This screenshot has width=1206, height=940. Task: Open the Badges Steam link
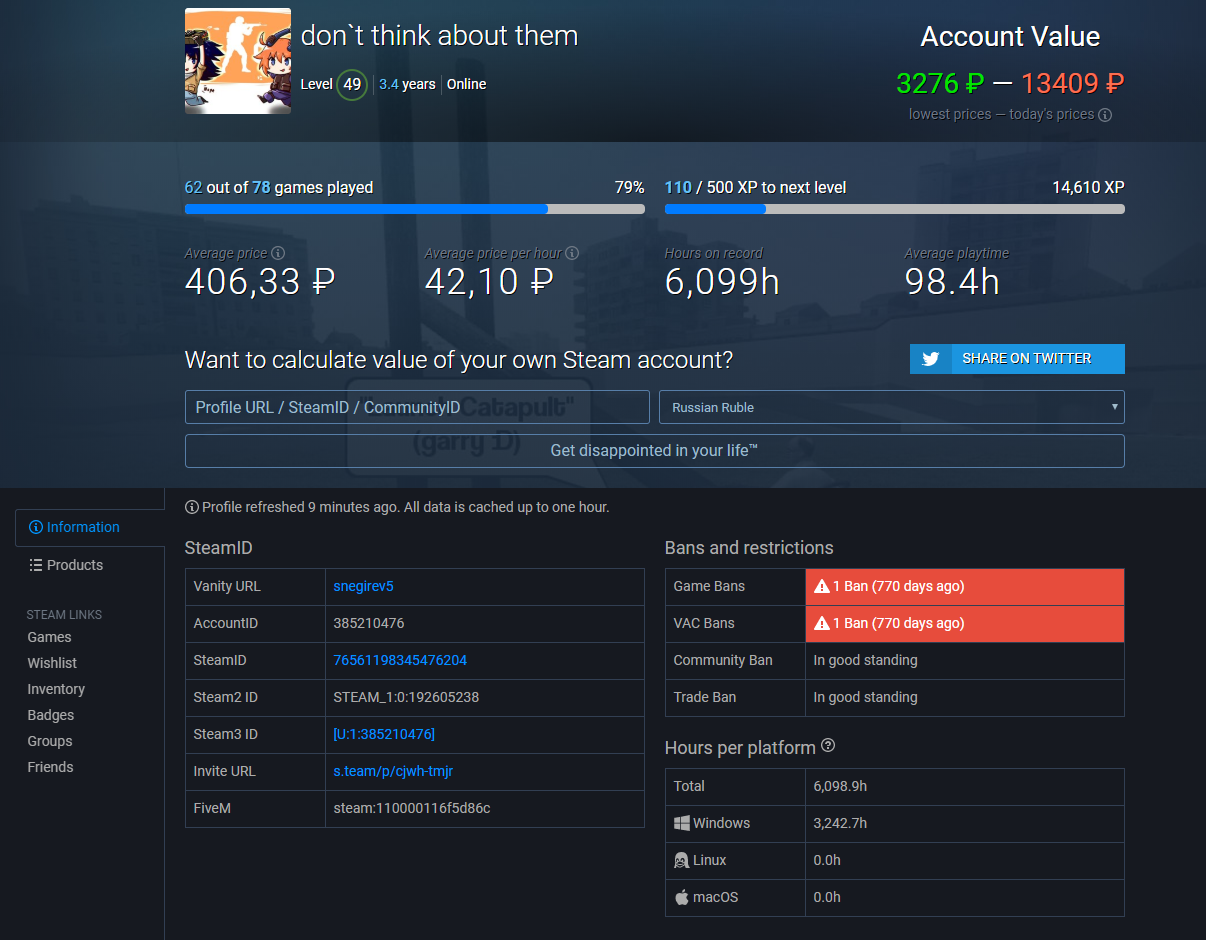tap(51, 715)
